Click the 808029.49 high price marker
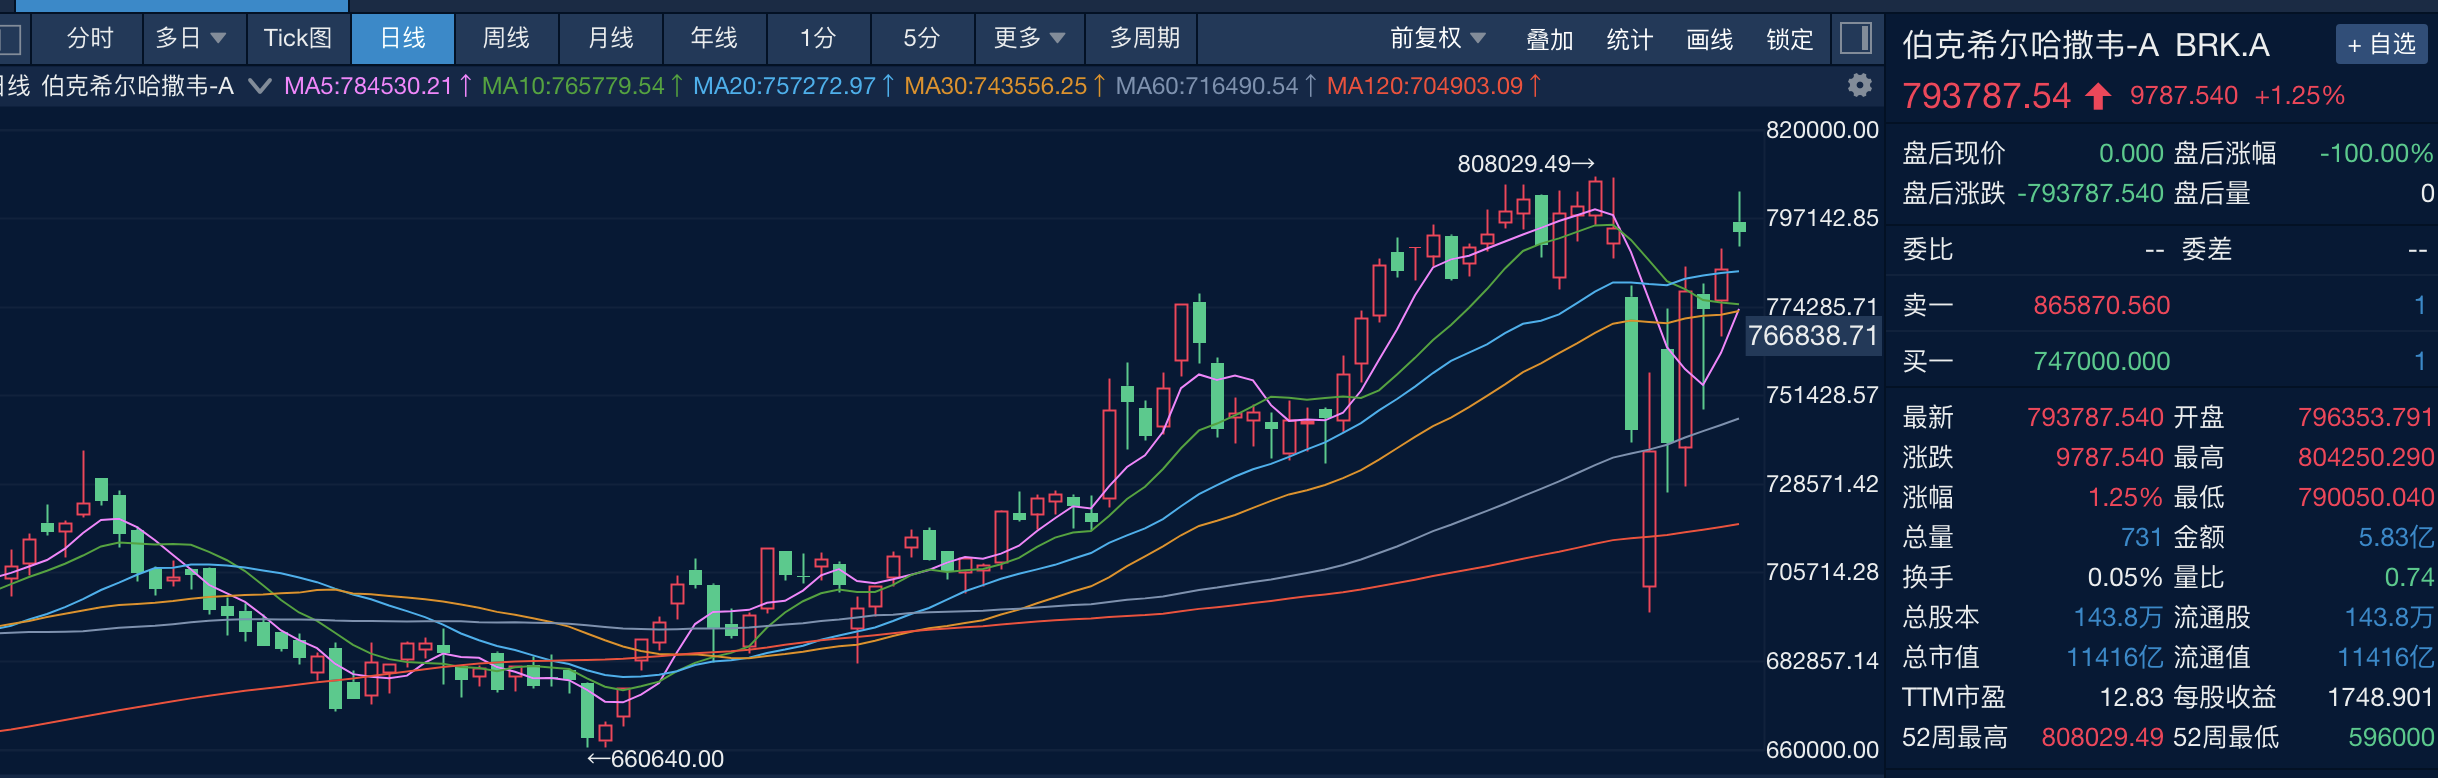Viewport: 2438px width, 778px height. 1526,163
